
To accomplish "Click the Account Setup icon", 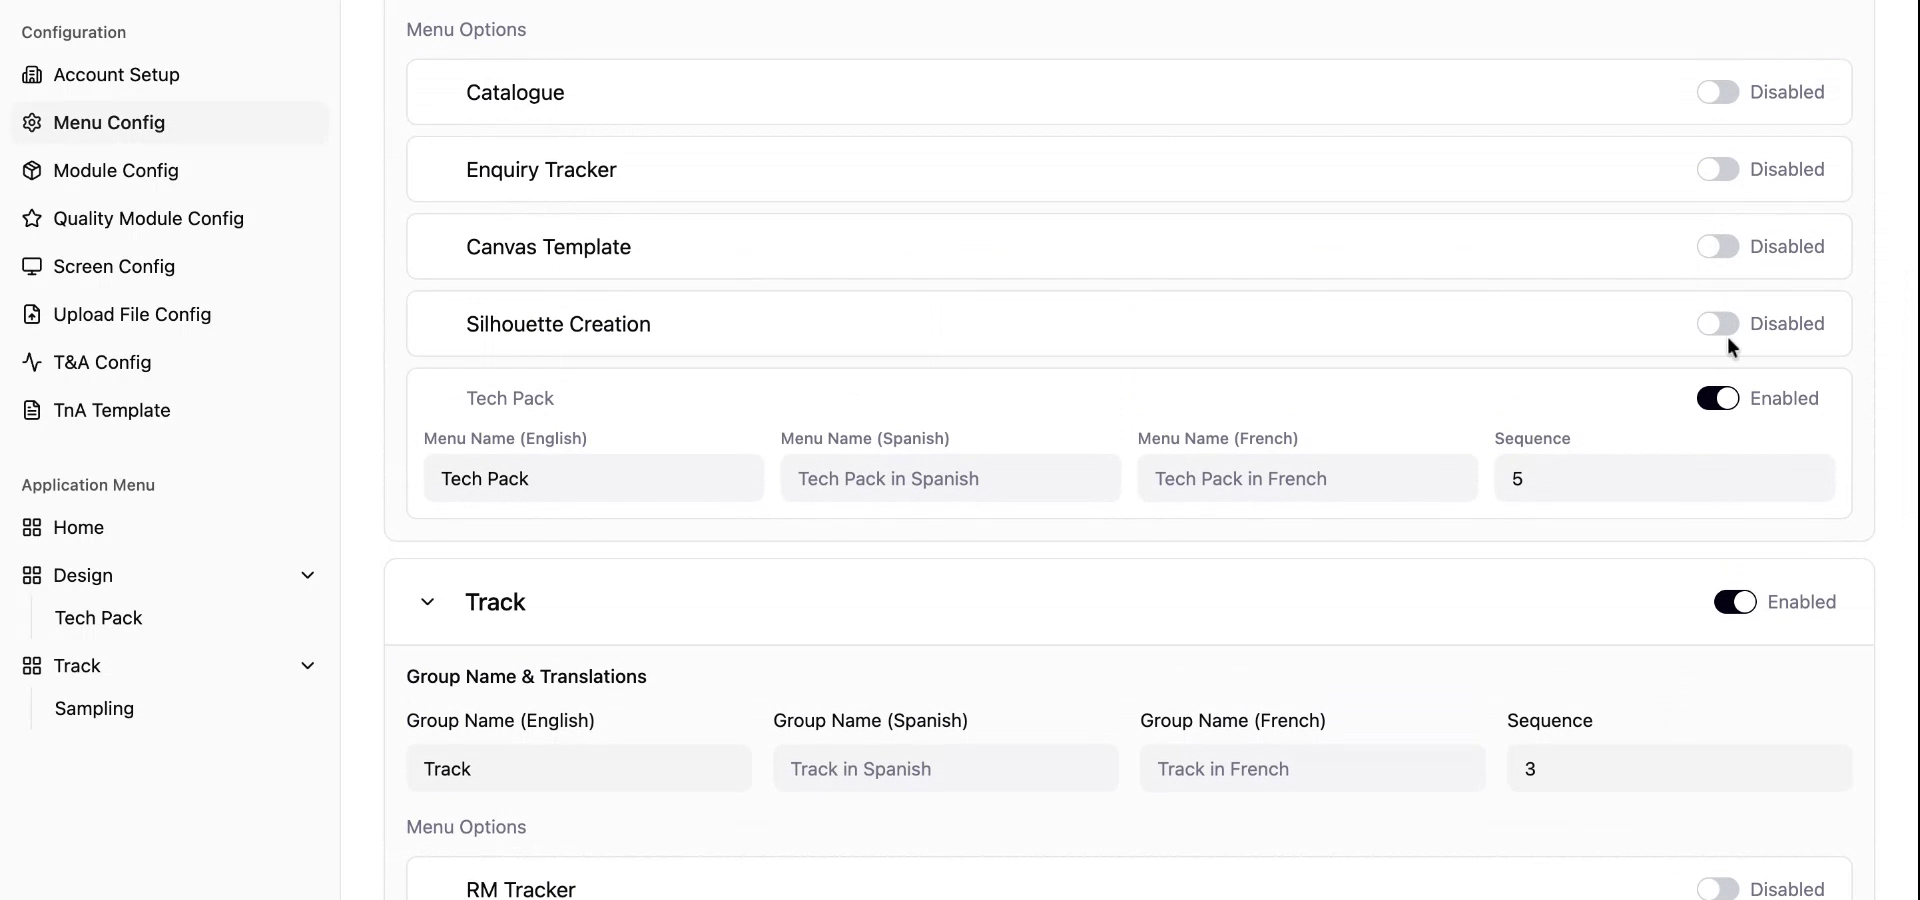I will [33, 74].
